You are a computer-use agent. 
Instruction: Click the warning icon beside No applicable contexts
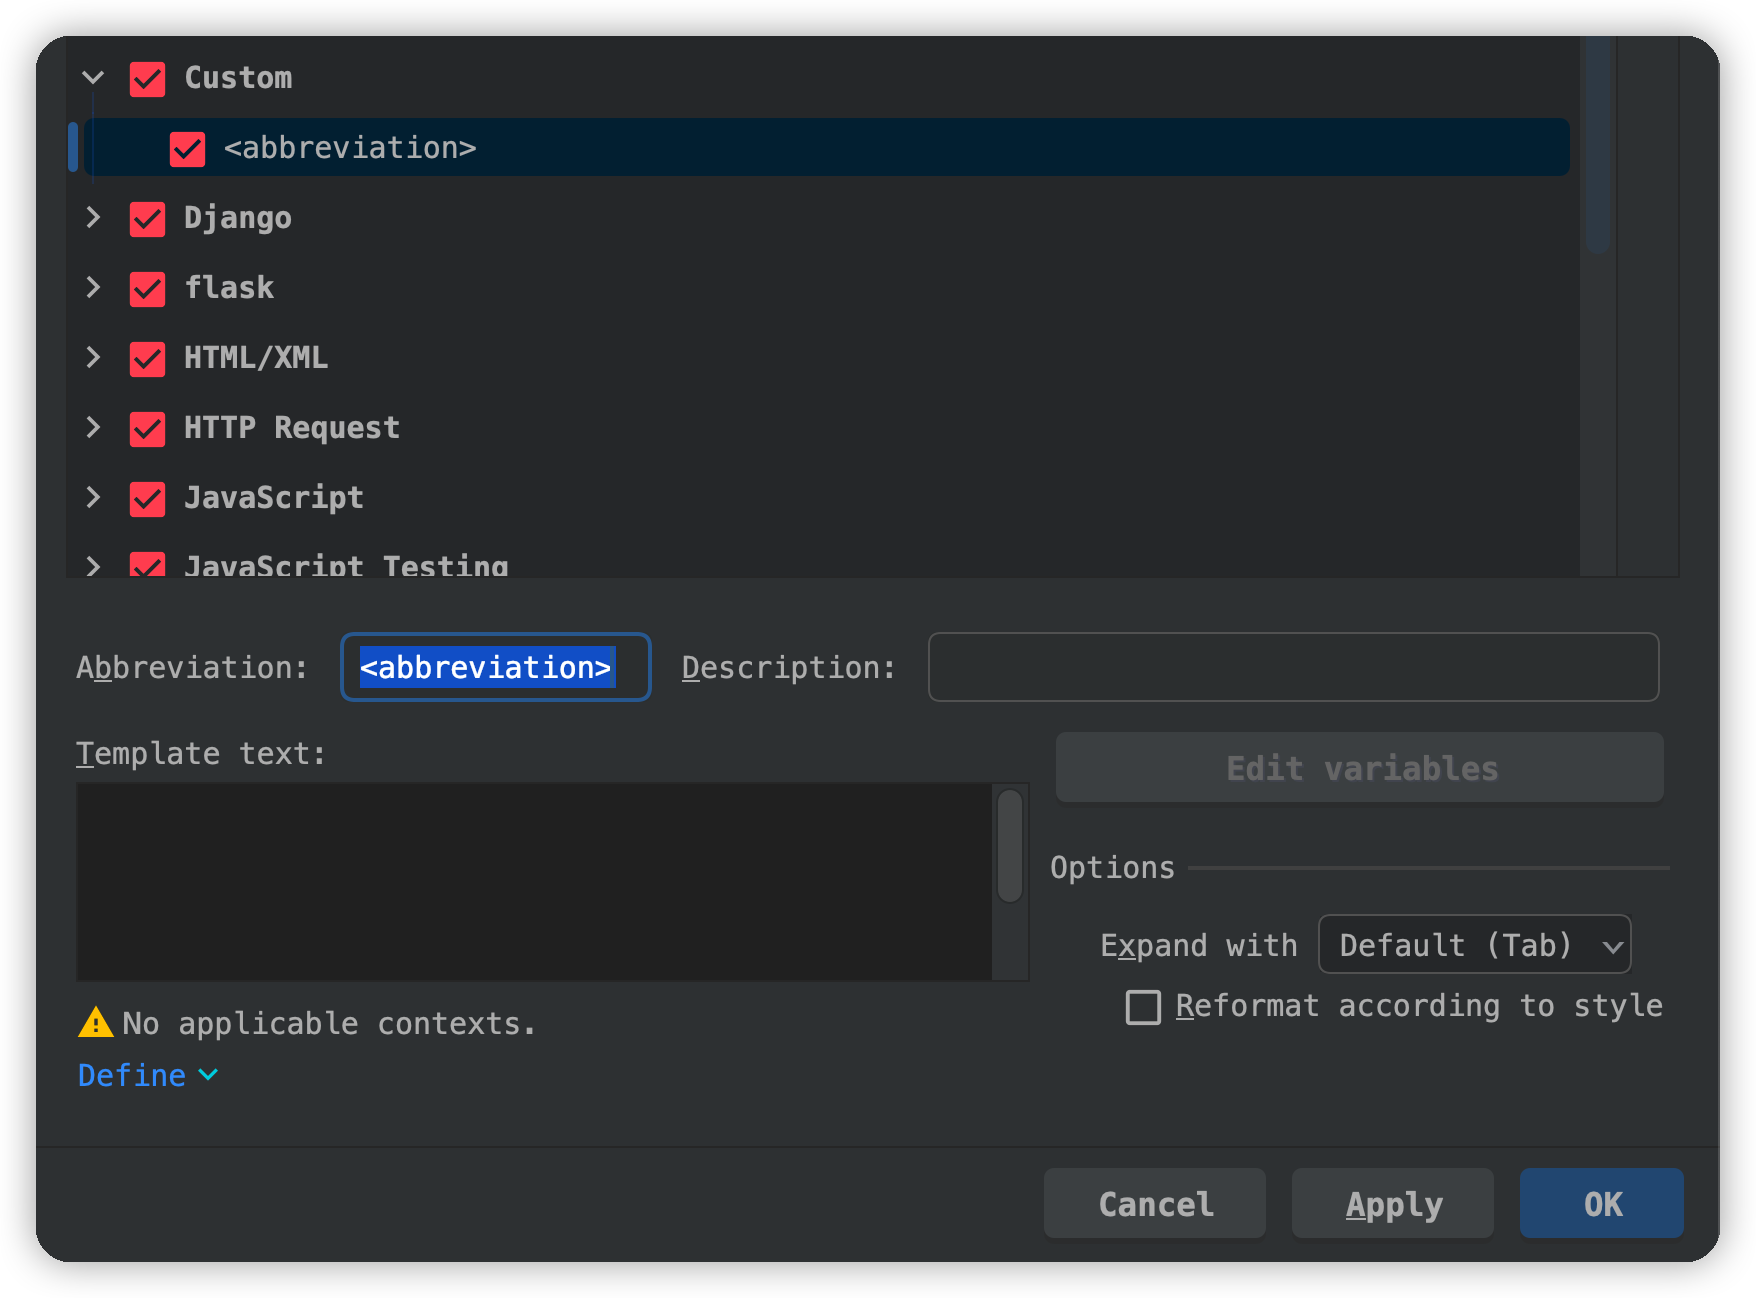[x=96, y=1023]
